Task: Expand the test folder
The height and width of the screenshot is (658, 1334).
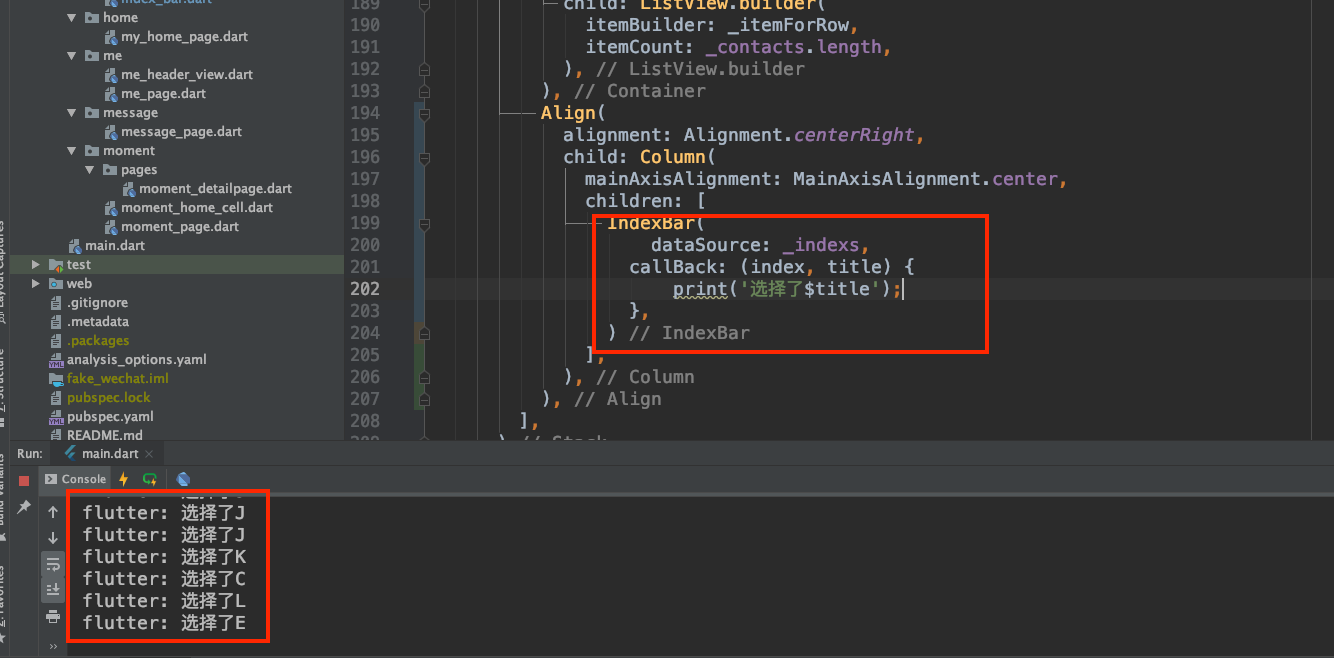Action: click(36, 265)
